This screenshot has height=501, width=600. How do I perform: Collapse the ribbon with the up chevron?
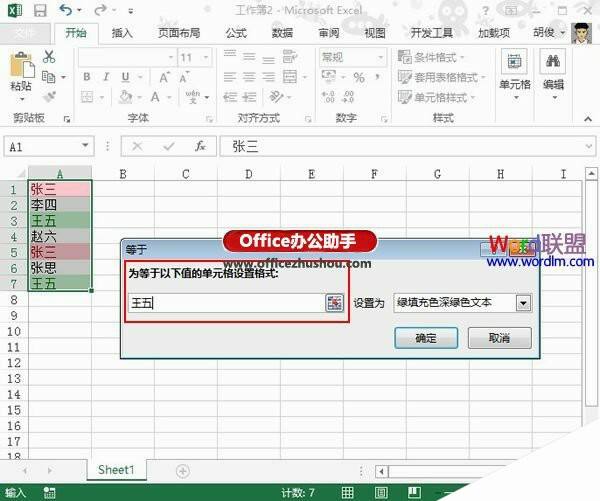(x=588, y=119)
